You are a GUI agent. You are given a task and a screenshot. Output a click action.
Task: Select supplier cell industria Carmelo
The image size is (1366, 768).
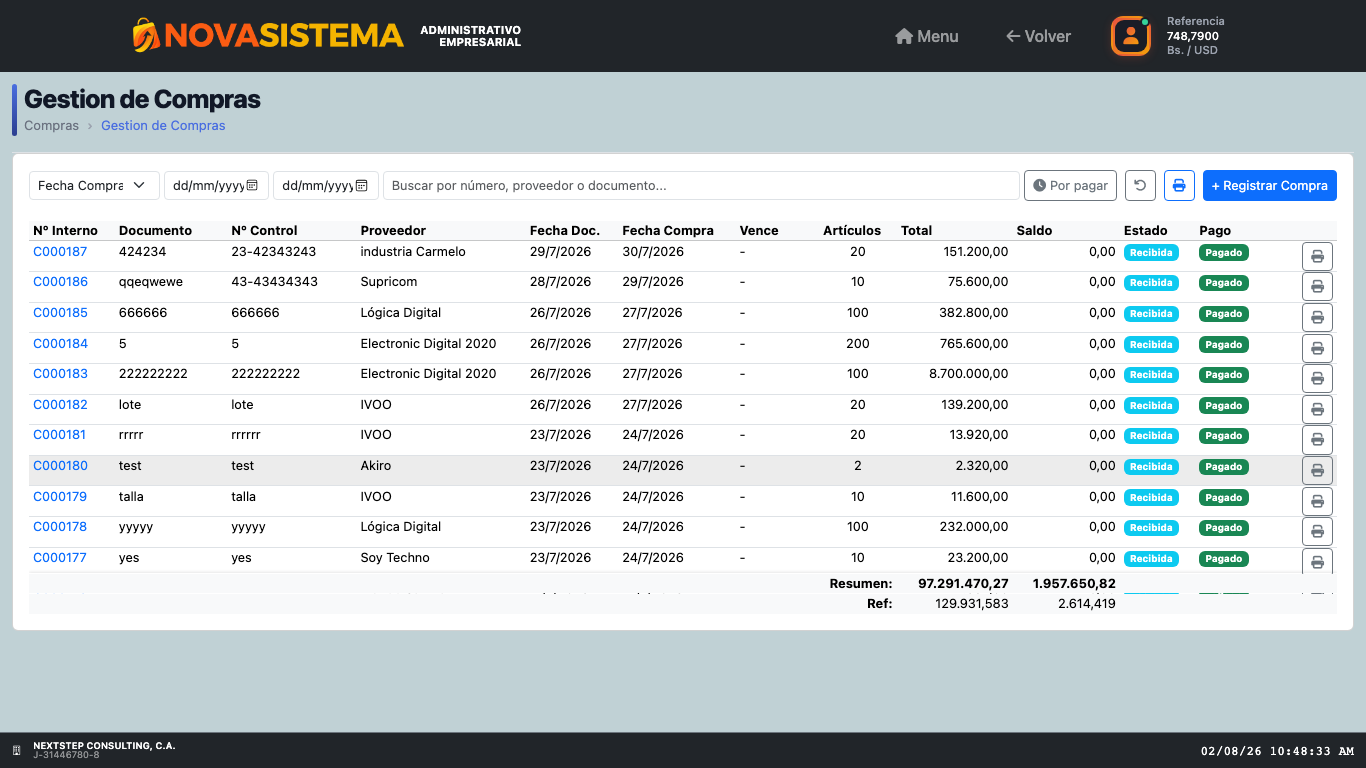(413, 252)
